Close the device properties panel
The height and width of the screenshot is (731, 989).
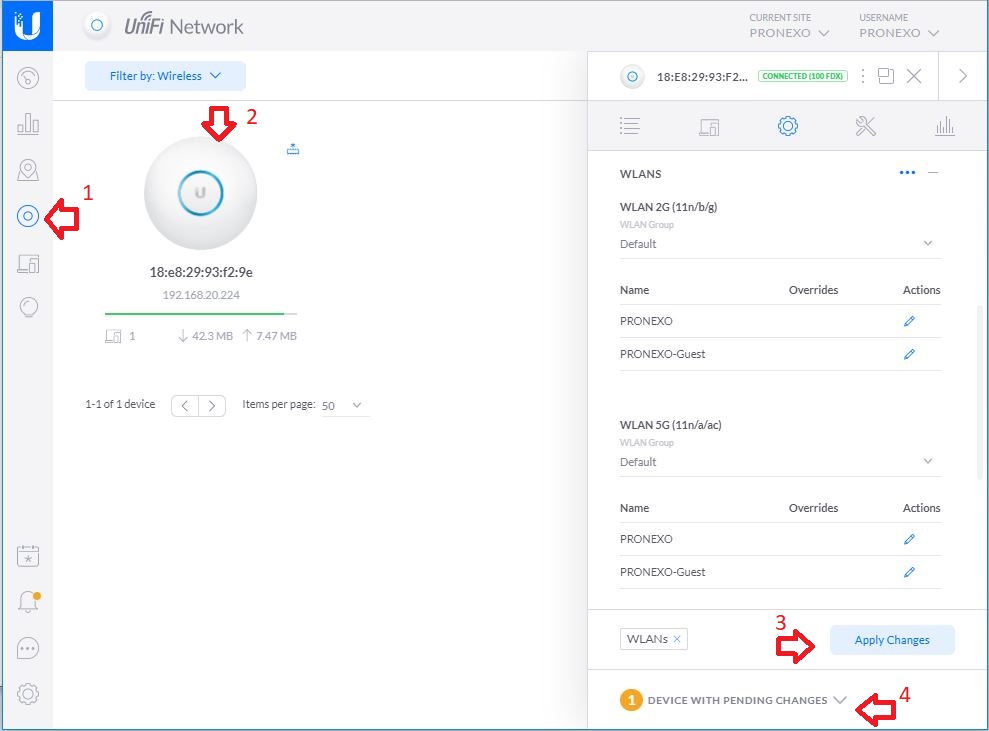914,76
